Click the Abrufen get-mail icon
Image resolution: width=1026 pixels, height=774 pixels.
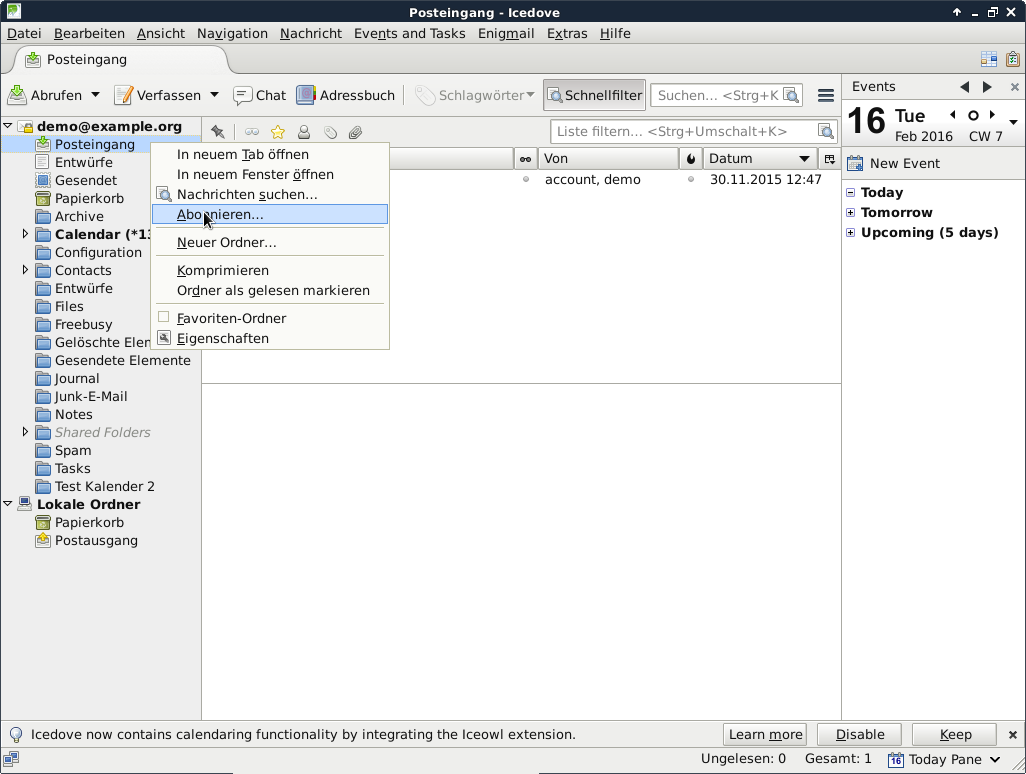coord(17,96)
